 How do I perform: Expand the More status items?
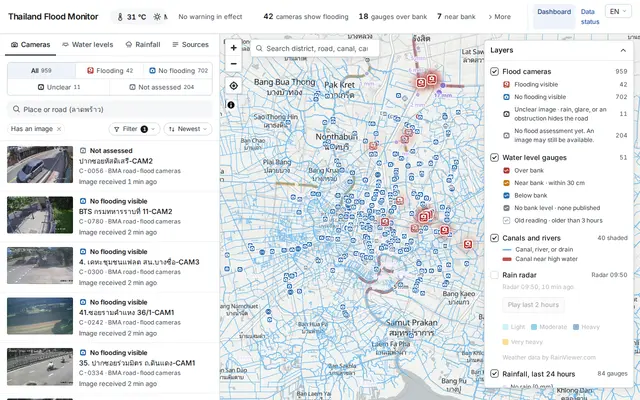(x=499, y=17)
